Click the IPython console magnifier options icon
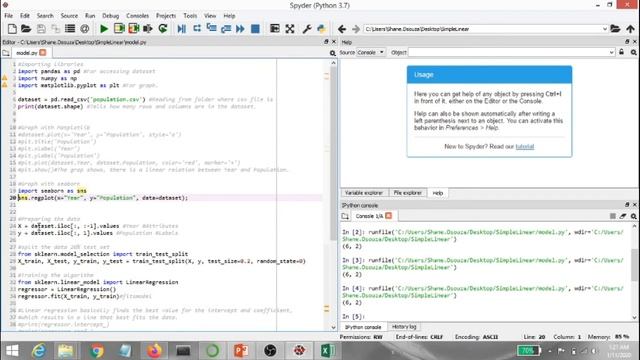 [633, 216]
